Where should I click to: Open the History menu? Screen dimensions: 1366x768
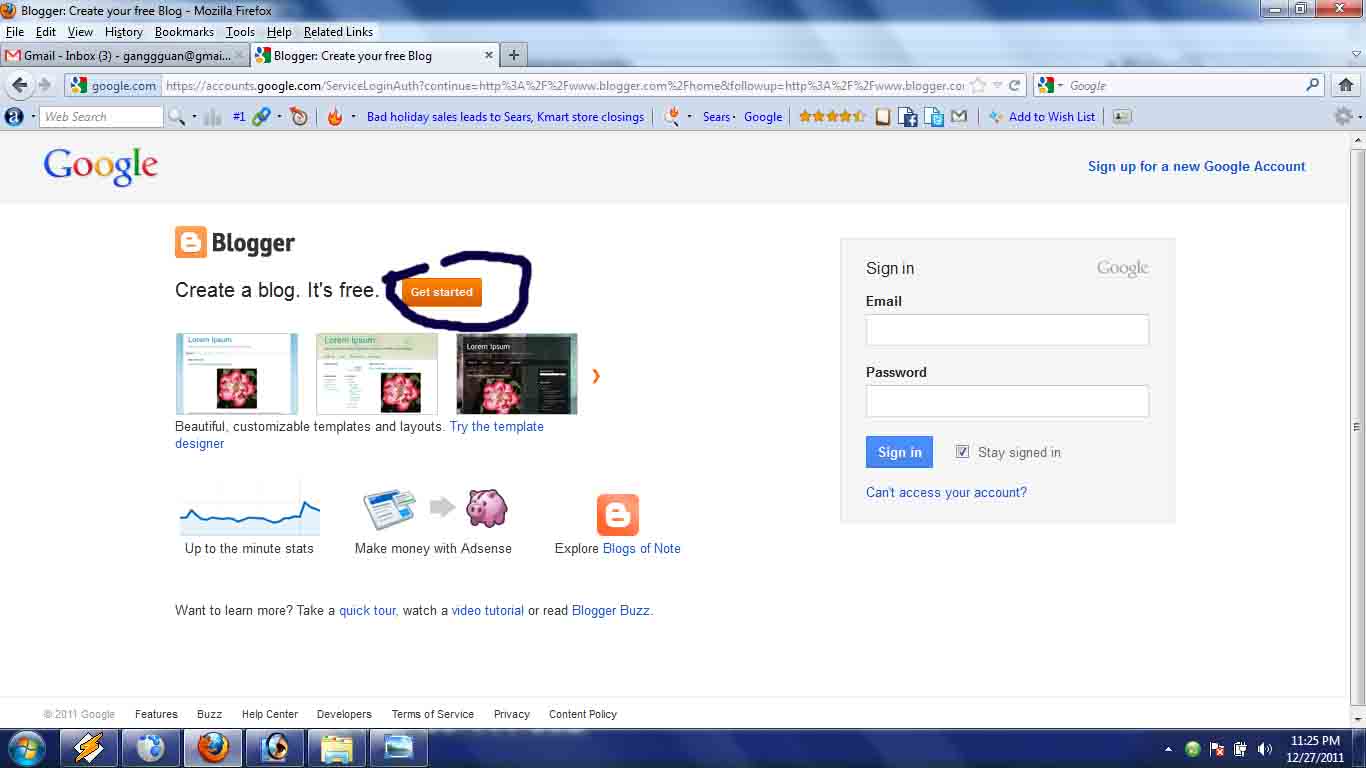(x=124, y=32)
